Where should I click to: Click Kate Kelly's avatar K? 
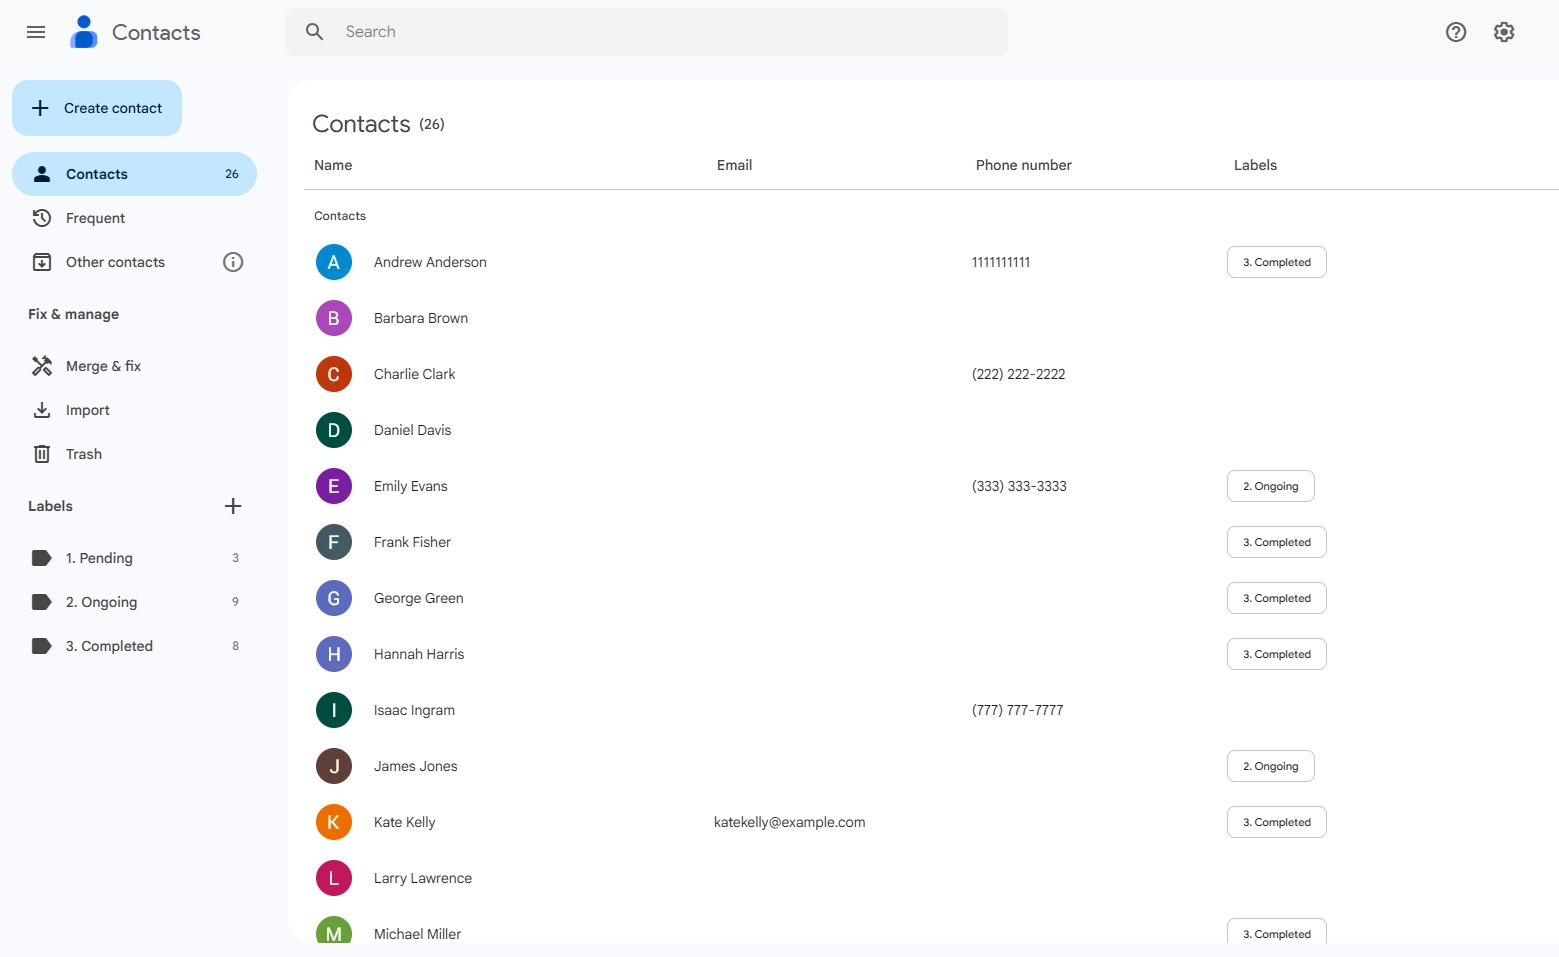334,822
